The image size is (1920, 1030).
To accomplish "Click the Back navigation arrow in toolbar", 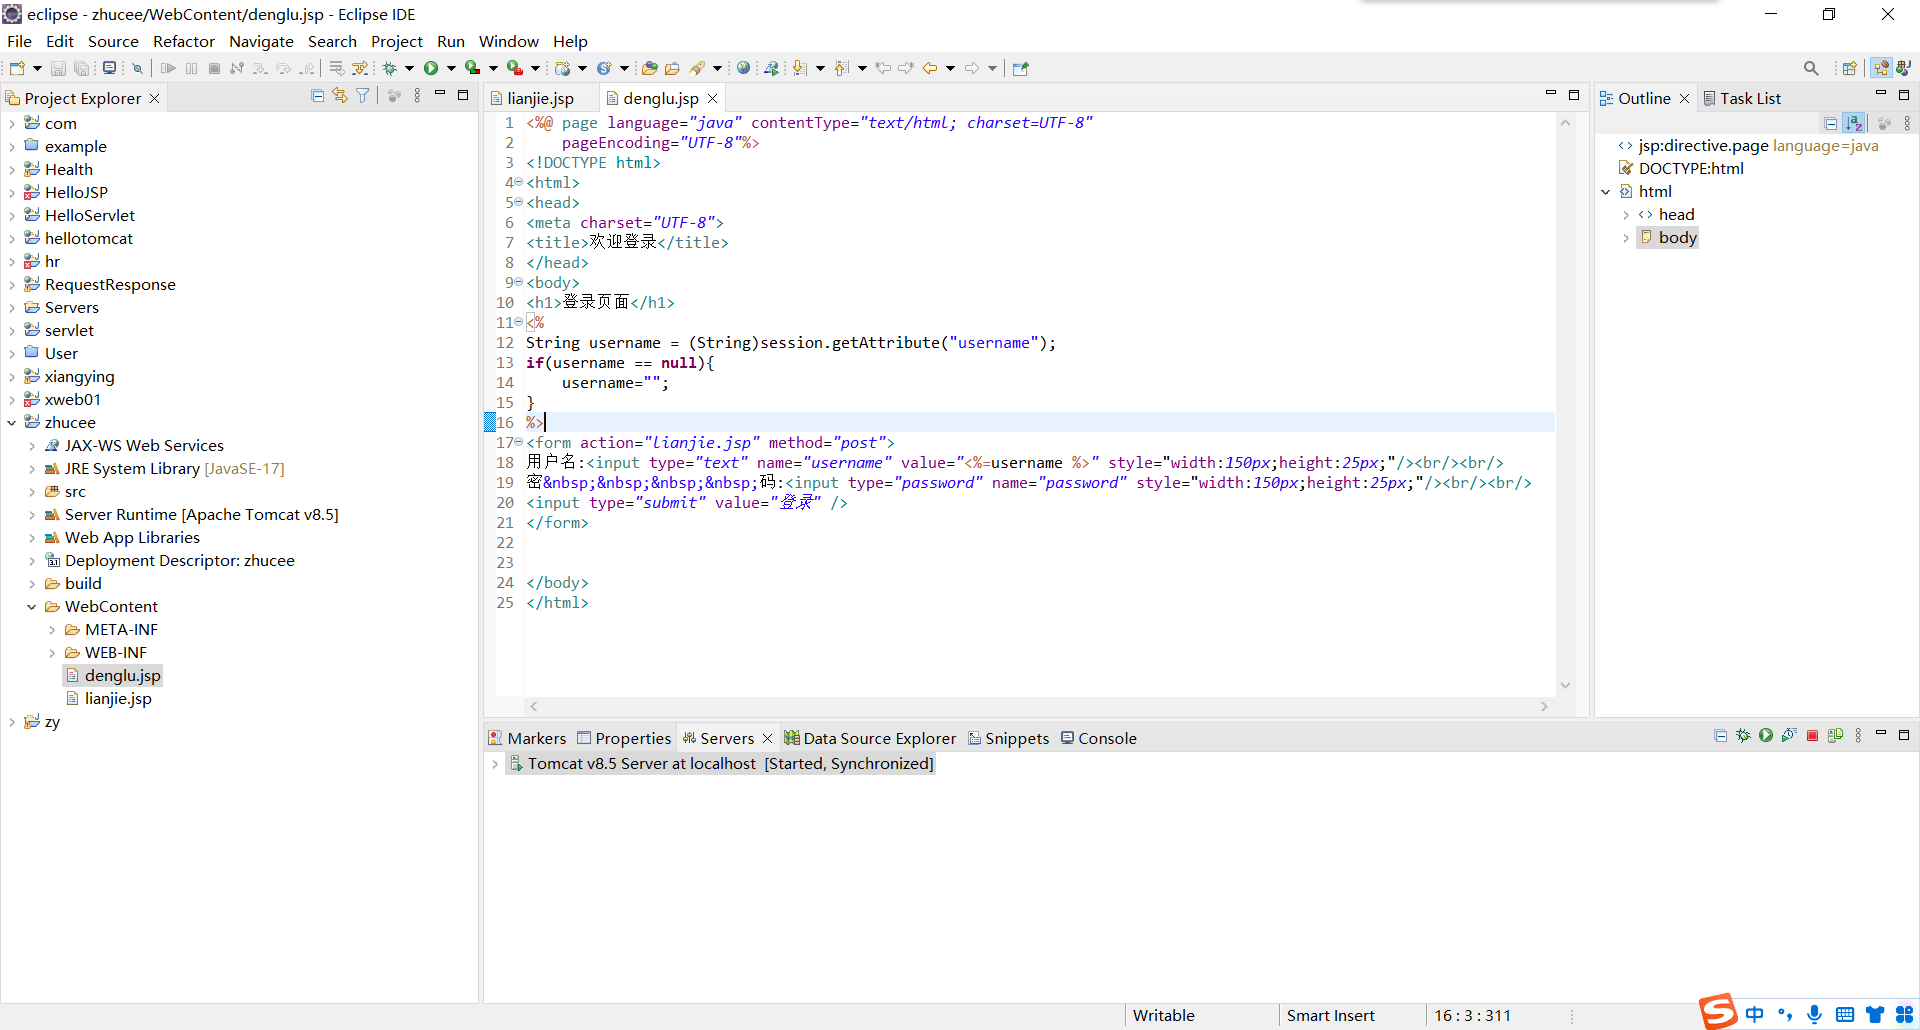I will point(930,68).
